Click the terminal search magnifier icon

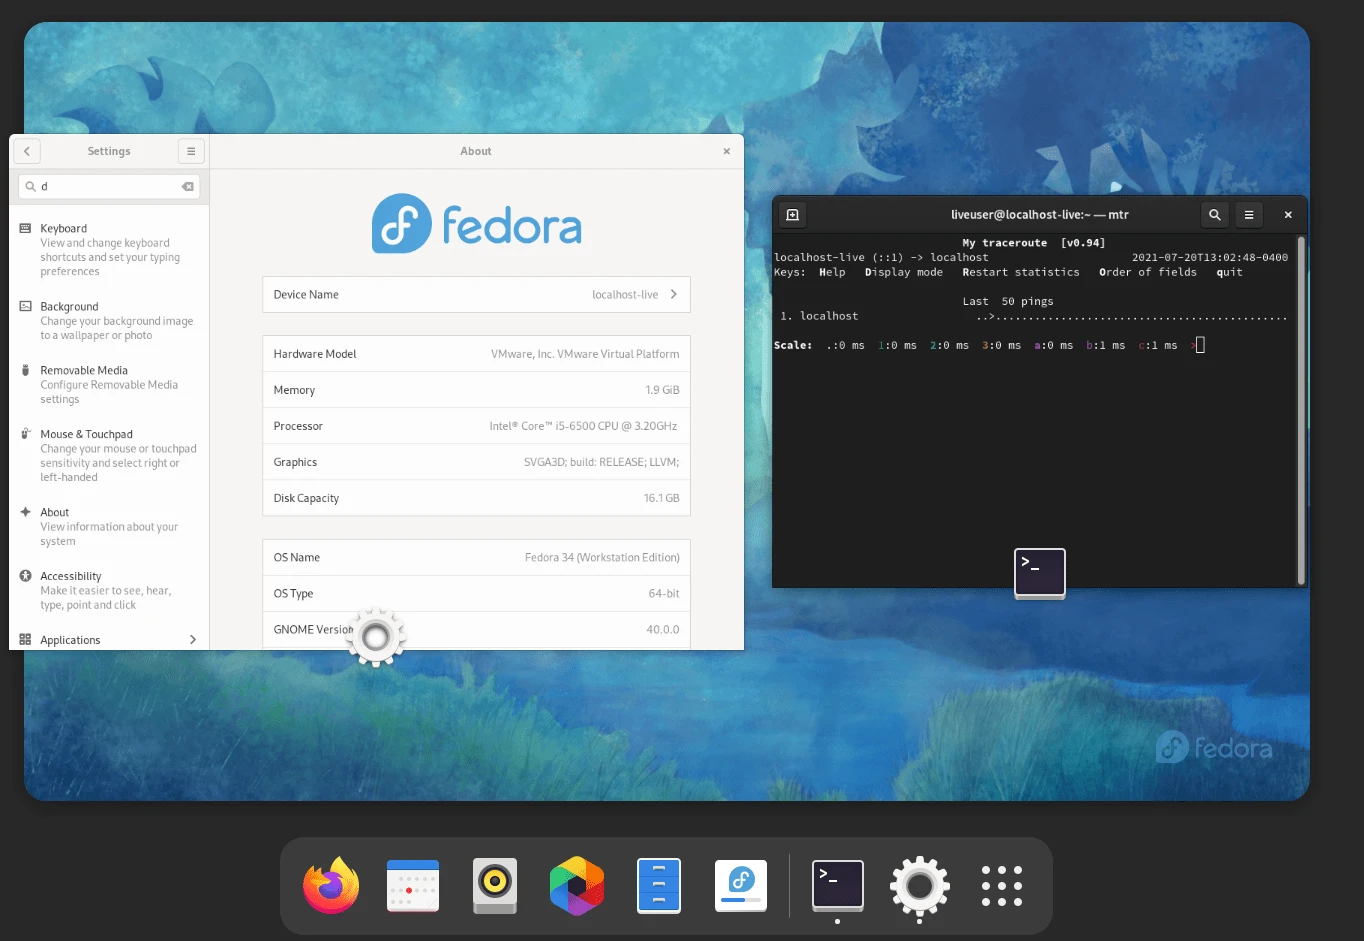tap(1214, 215)
